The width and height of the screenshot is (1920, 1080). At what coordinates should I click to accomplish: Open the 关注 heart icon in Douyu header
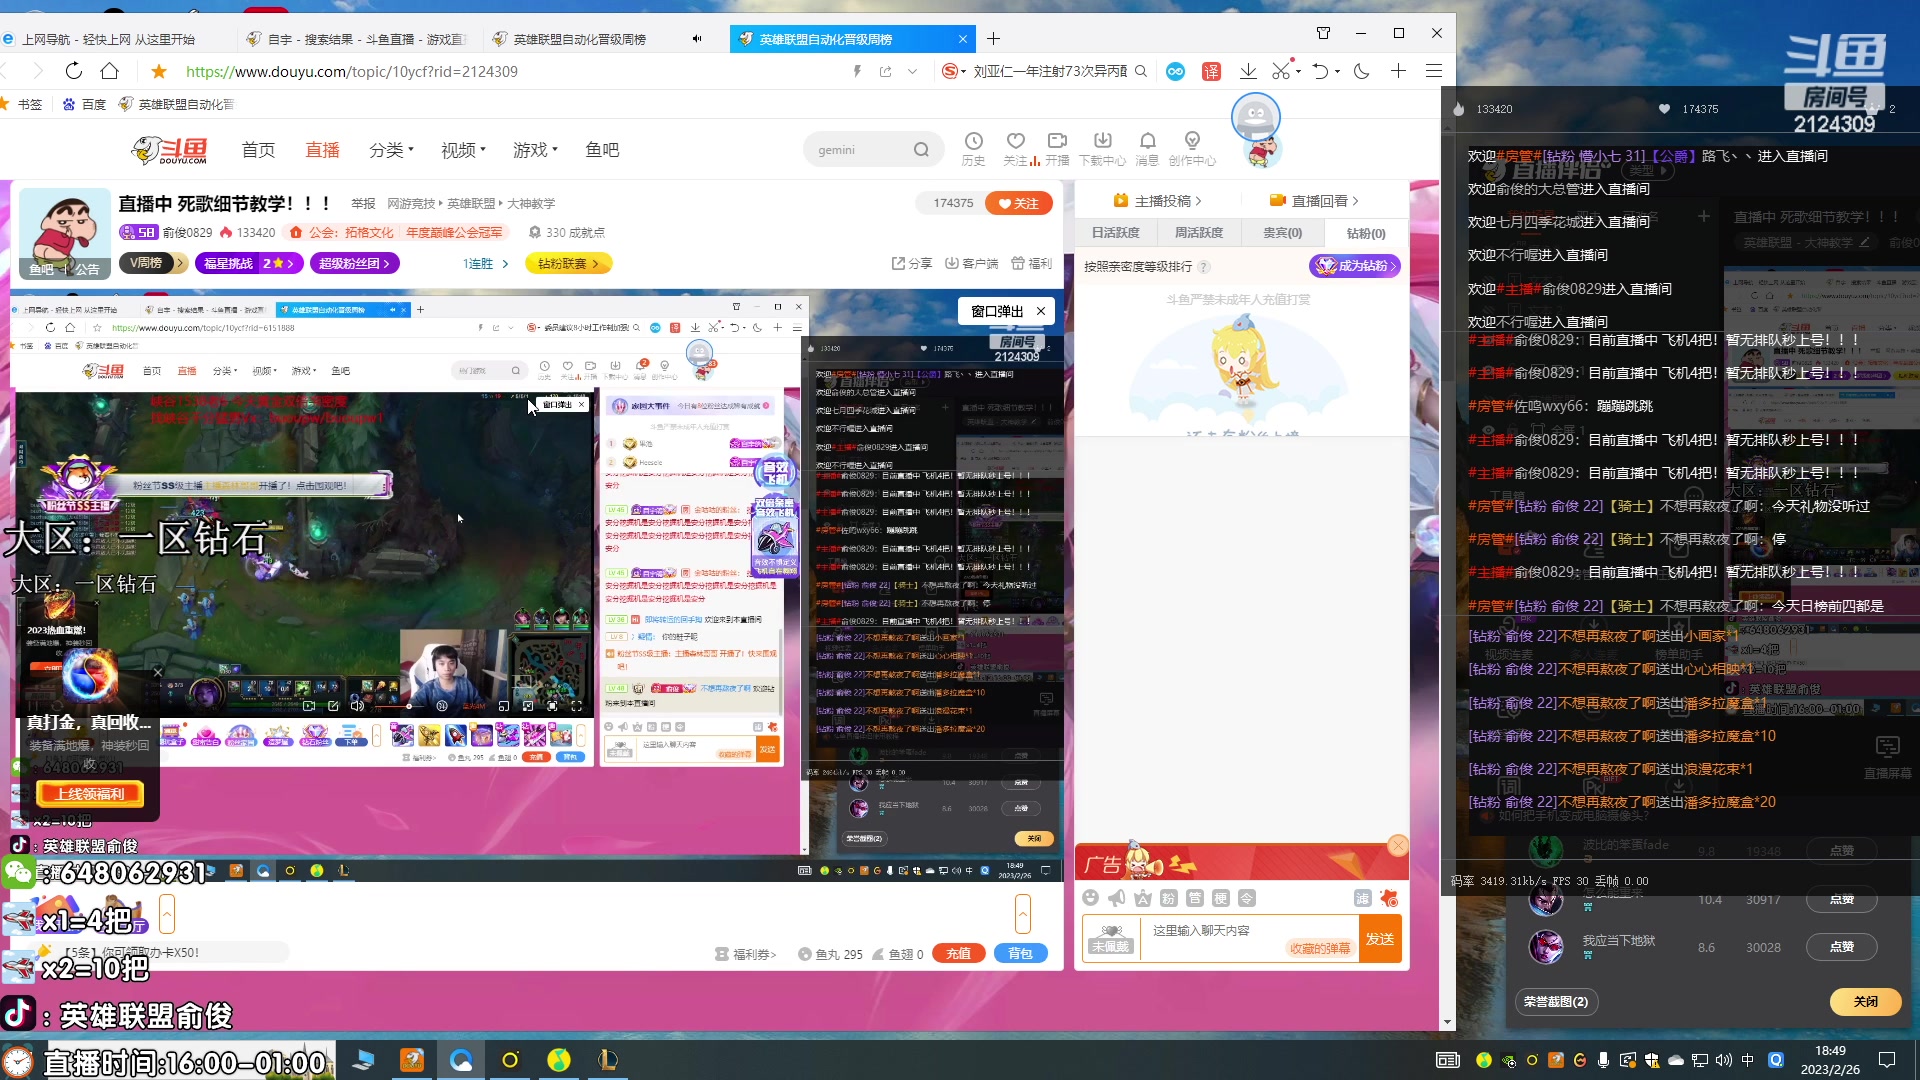(x=1016, y=149)
